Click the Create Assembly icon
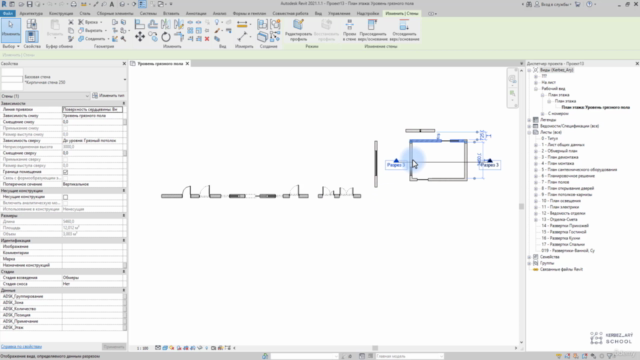Screen dimensions: 640x360 tap(262, 24)
